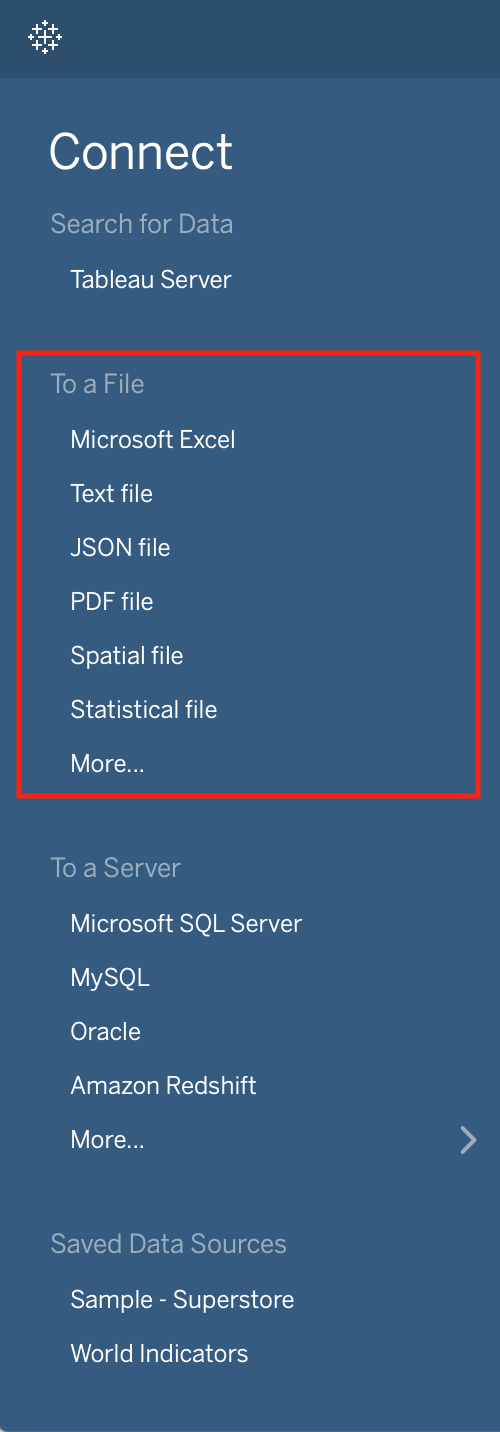Pick Statistical file connection option
Image resolution: width=500 pixels, height=1432 pixels.
pyautogui.click(x=144, y=710)
